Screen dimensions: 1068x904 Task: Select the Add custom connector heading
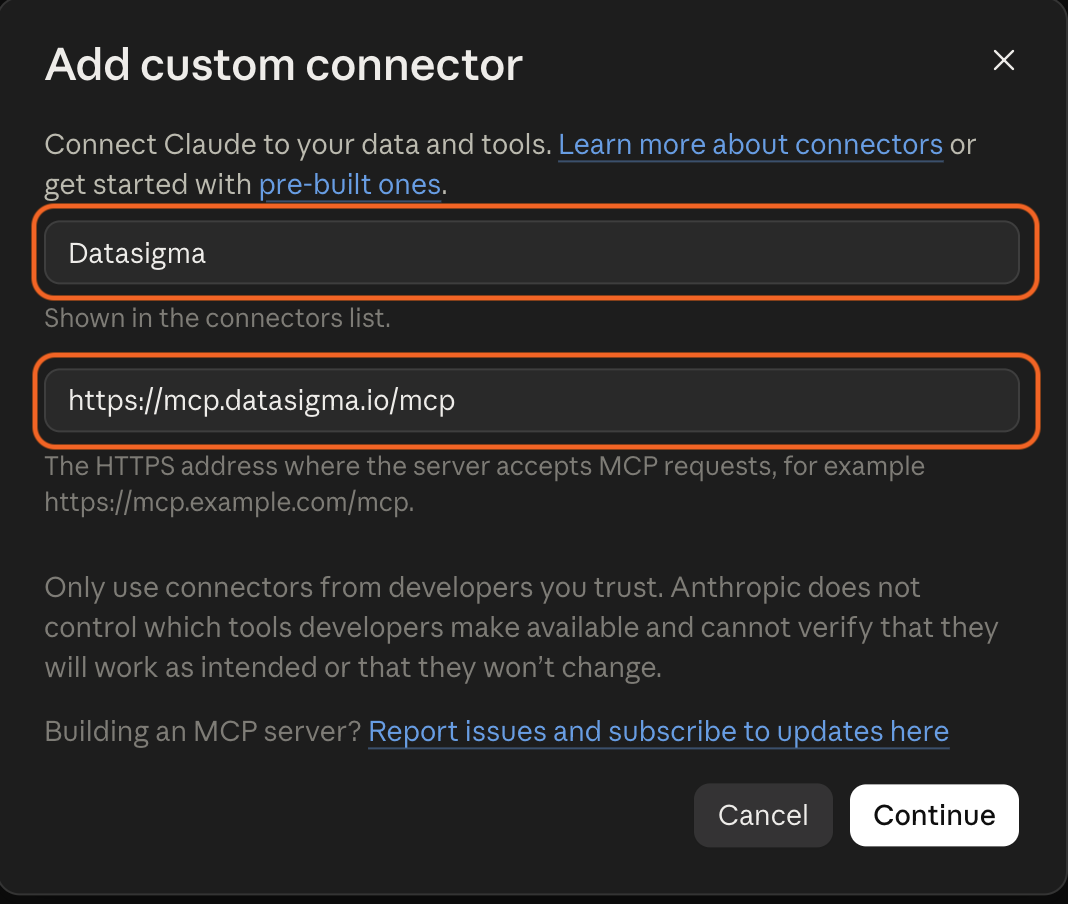283,65
